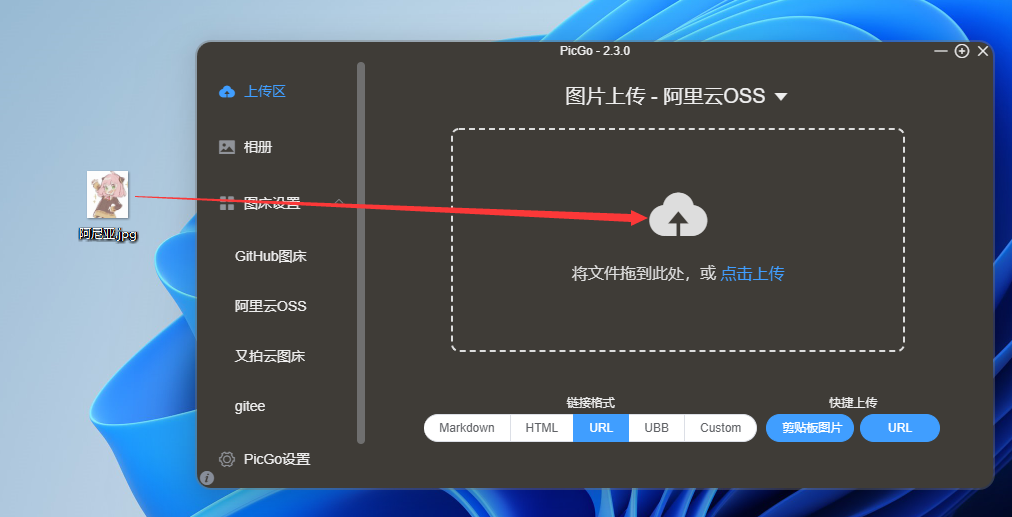Click the dashed drag-and-drop upload area
Screen dimensions: 1012x517
coord(678,240)
